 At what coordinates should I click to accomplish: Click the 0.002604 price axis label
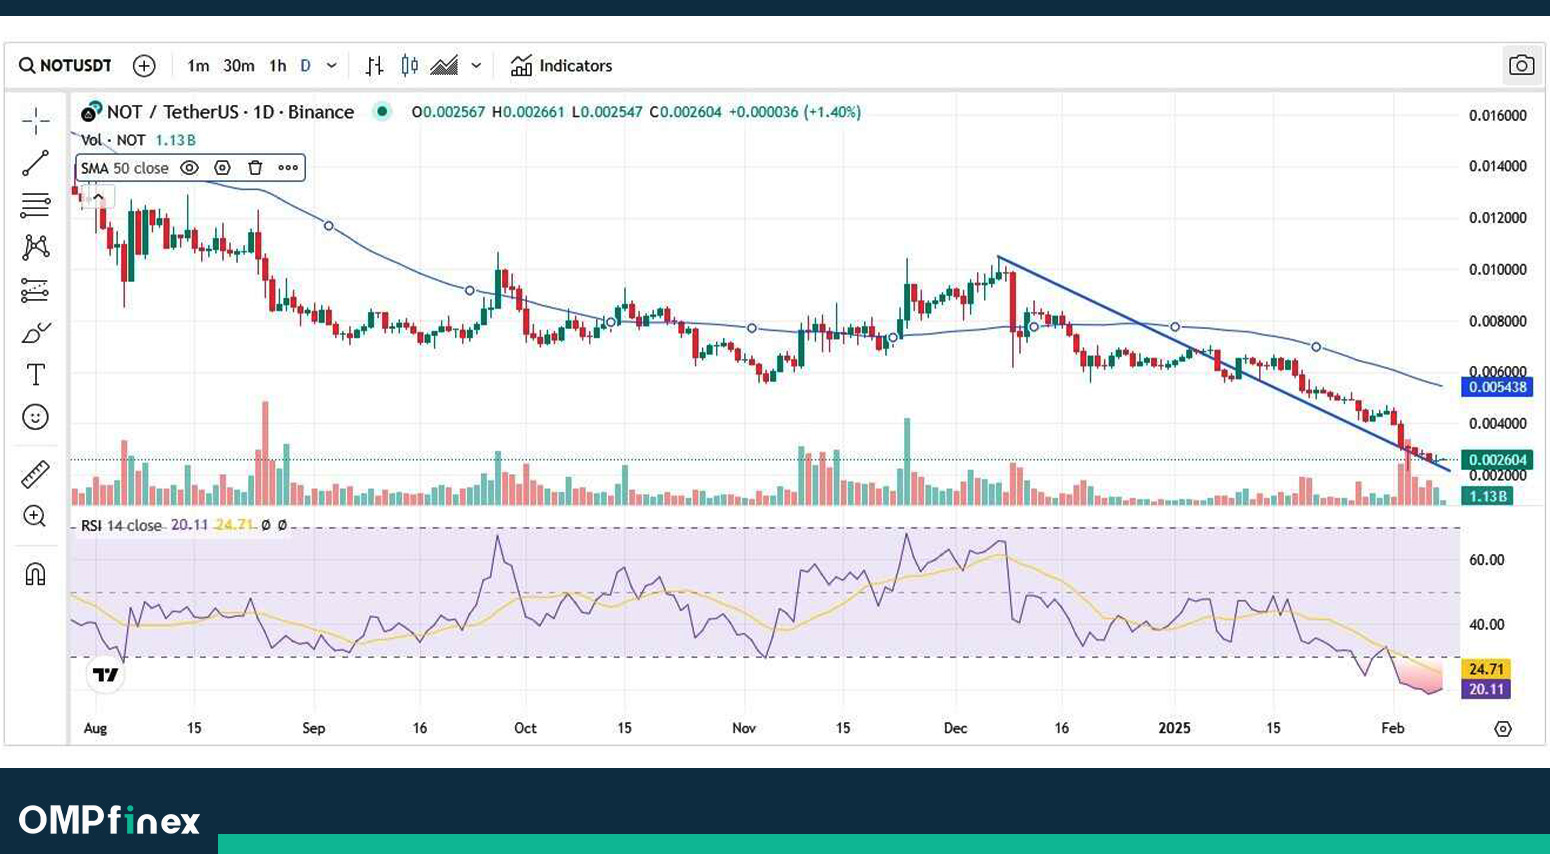1497,460
